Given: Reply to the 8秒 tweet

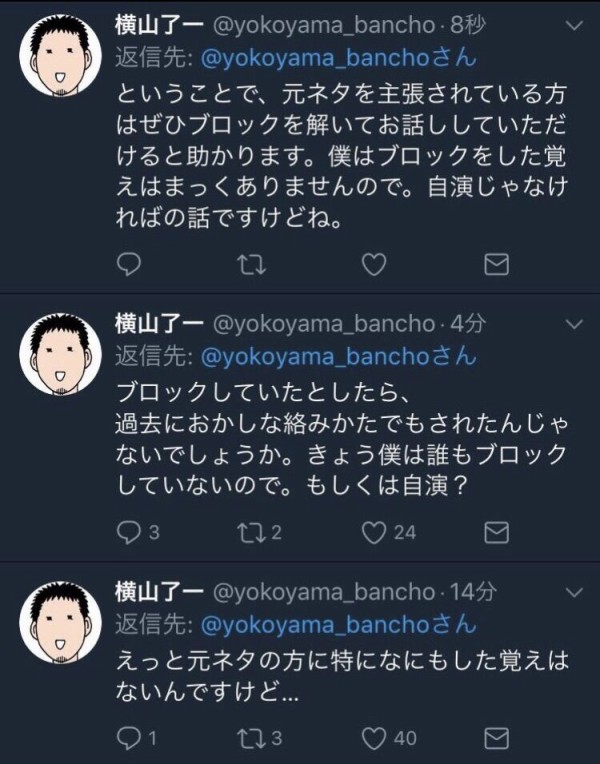Looking at the screenshot, I should [130, 263].
